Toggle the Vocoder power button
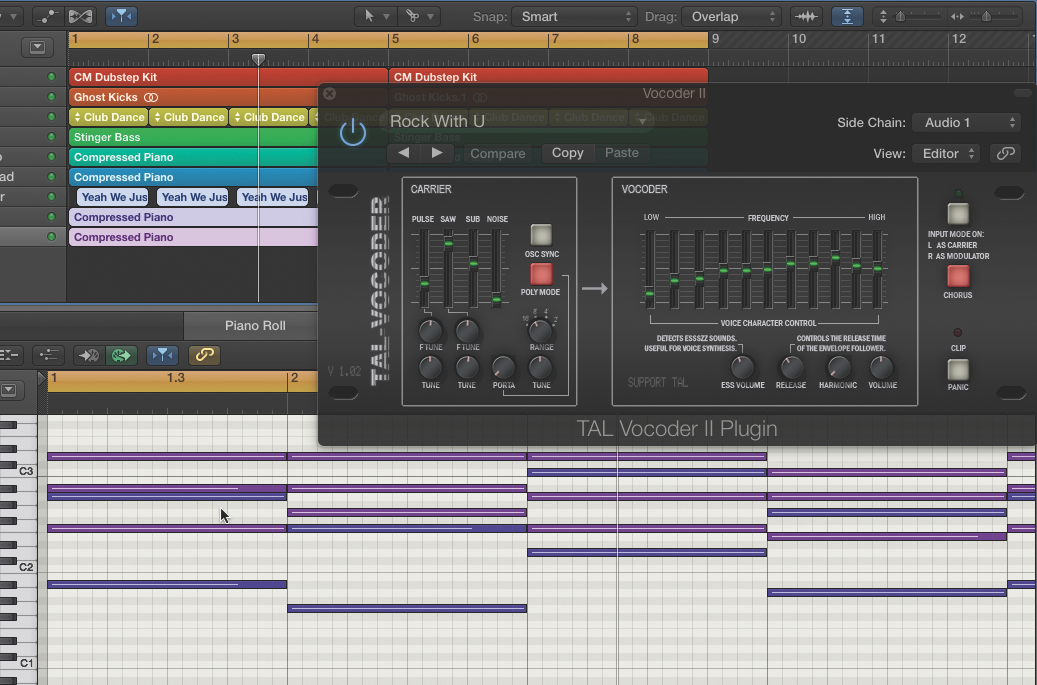The height and width of the screenshot is (685, 1037). click(351, 129)
